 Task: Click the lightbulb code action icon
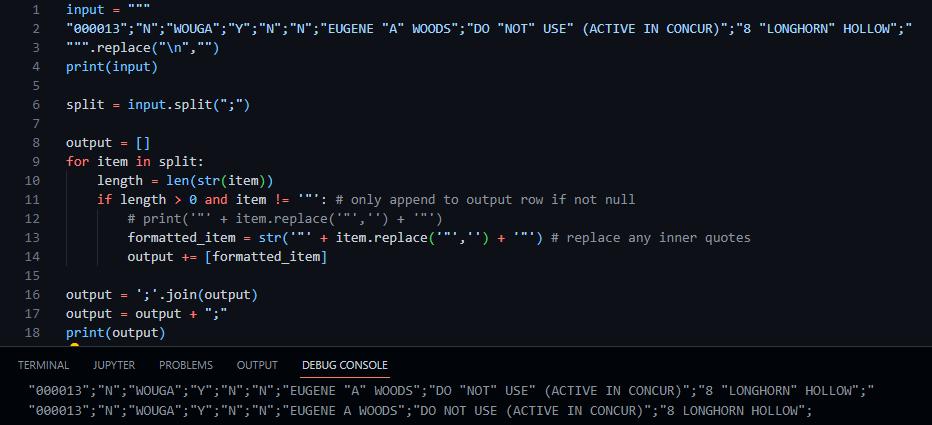74,345
